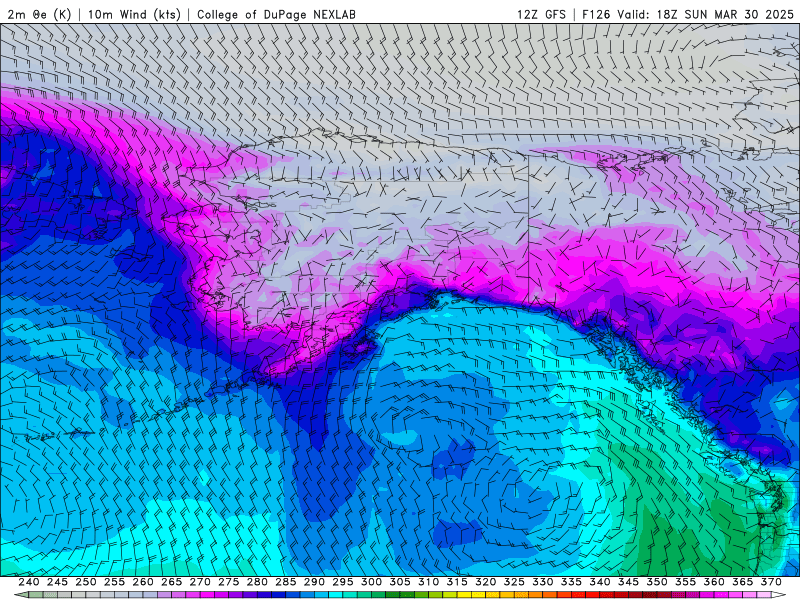The image size is (800, 600).
Task: Pick the 270 label on the color bar
Action: (x=200, y=582)
